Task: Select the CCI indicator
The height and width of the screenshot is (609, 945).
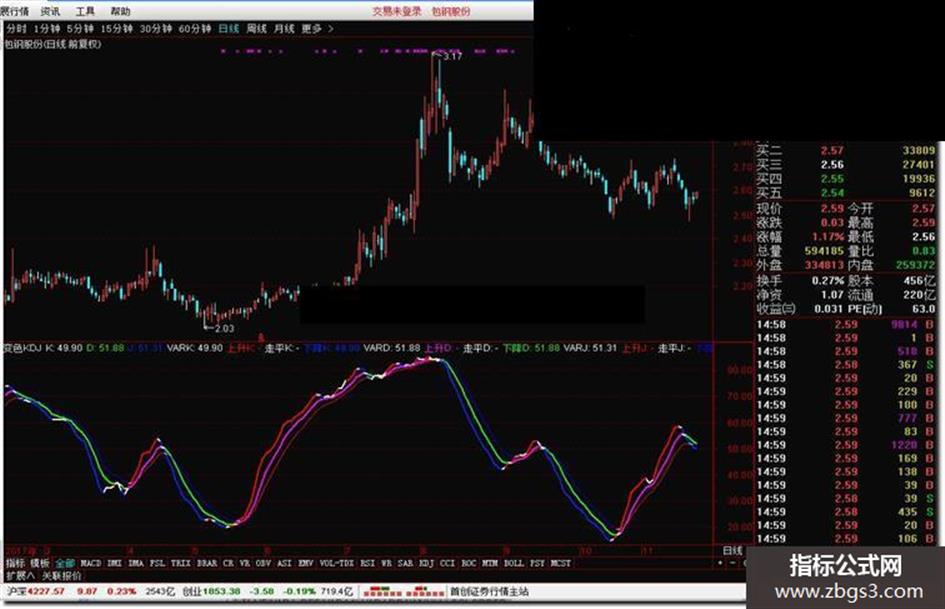Action: 448,563
